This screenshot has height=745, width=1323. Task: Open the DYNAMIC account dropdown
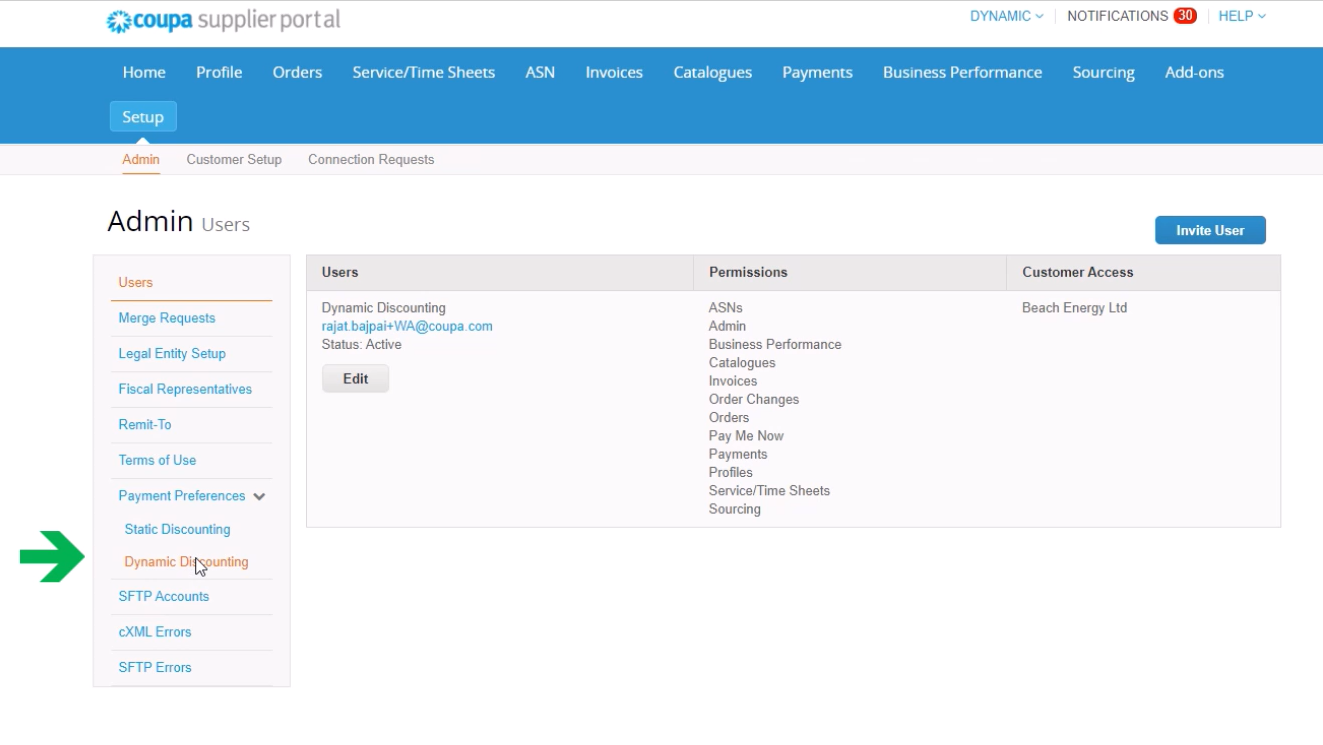click(x=1006, y=16)
